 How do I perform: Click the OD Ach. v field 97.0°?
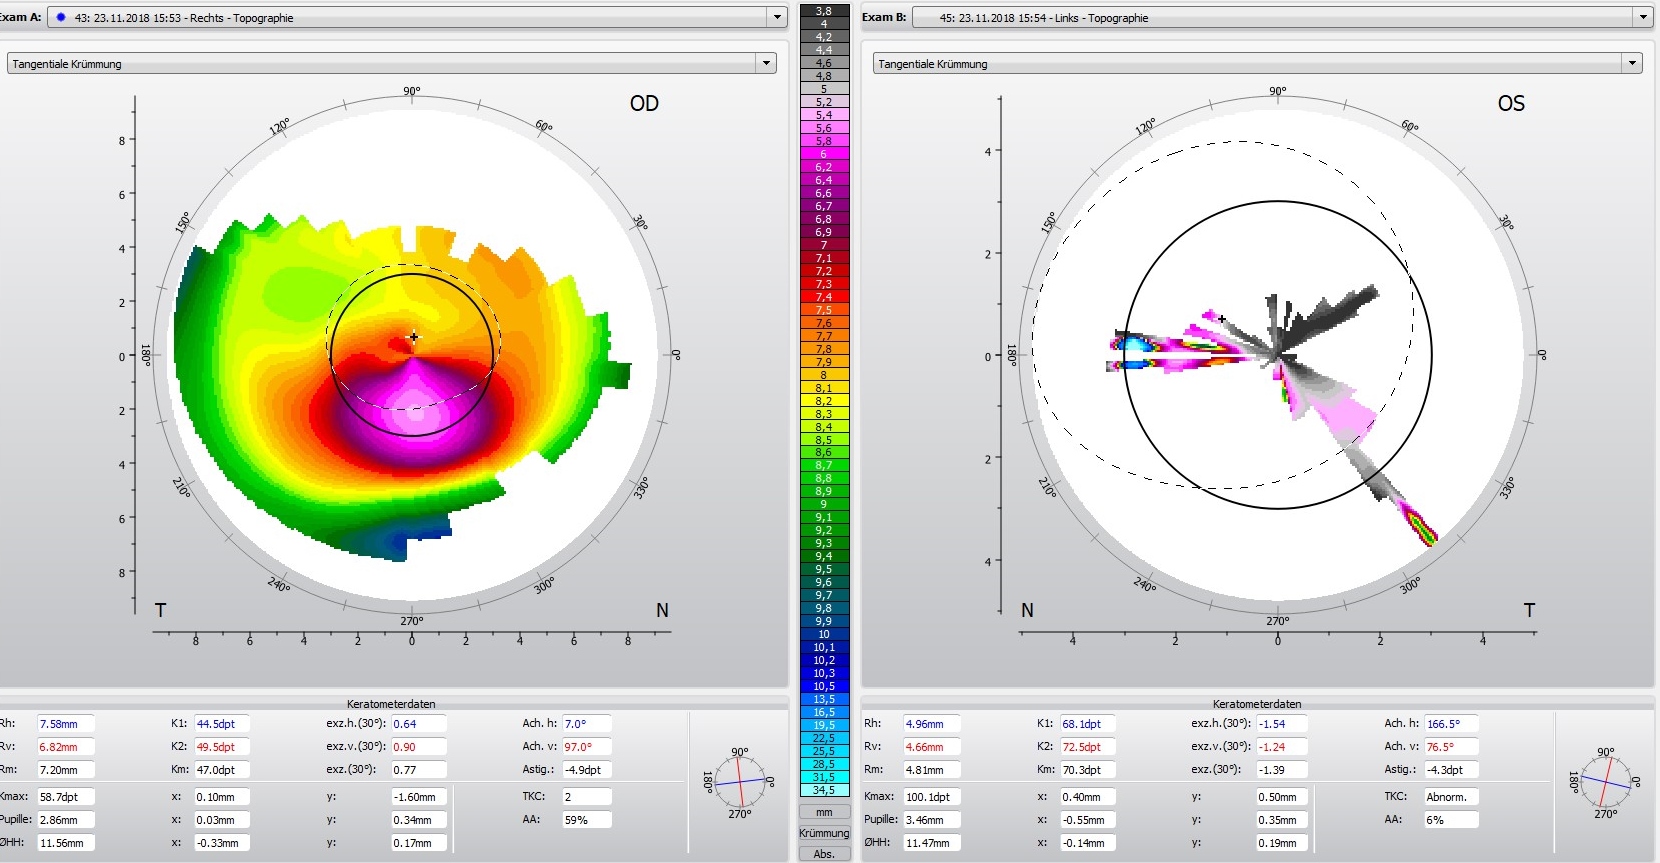tap(587, 747)
